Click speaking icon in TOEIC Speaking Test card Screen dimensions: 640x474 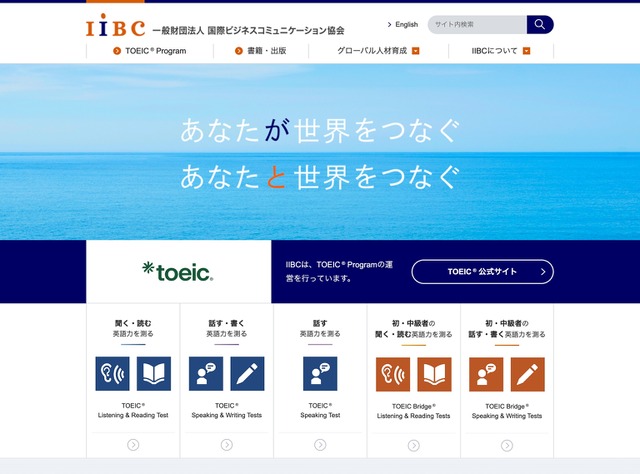point(320,374)
